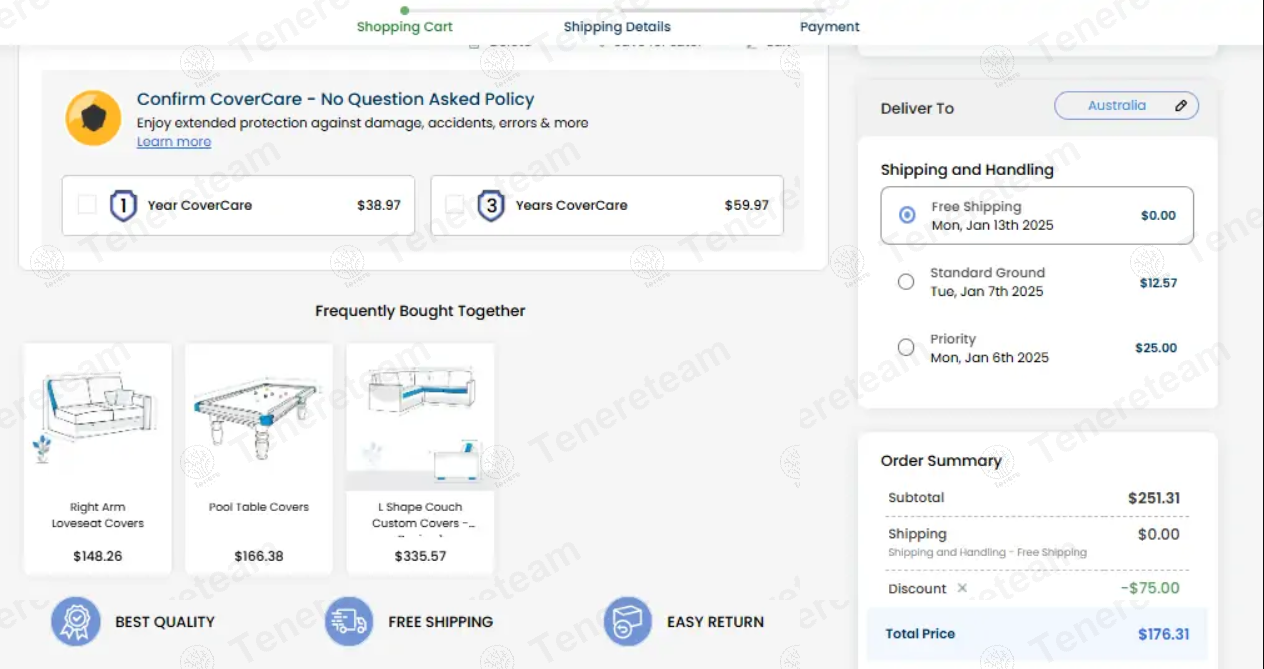Image resolution: width=1264 pixels, height=669 pixels.
Task: Open the Australia deliver-to country selector
Action: (x=1116, y=106)
